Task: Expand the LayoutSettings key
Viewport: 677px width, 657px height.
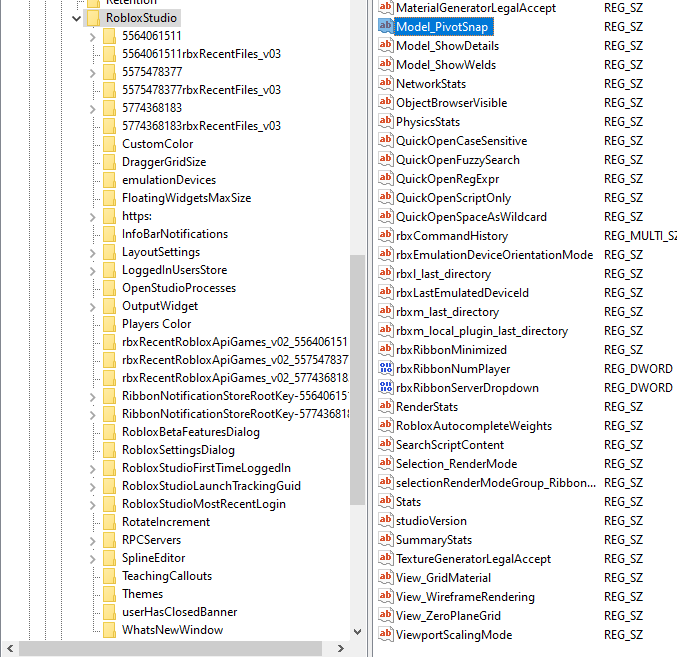Action: pos(92,252)
